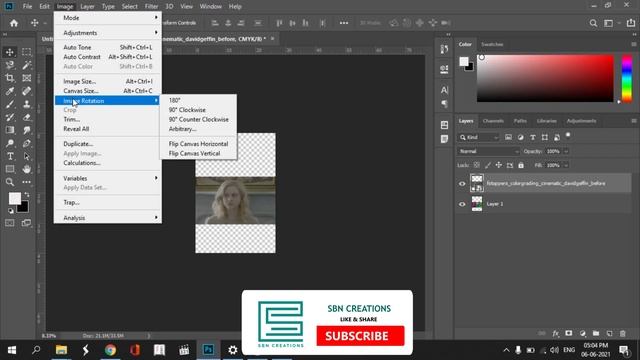640x360 pixels.
Task: Toggle lock transparent pixels
Action: click(x=476, y=165)
